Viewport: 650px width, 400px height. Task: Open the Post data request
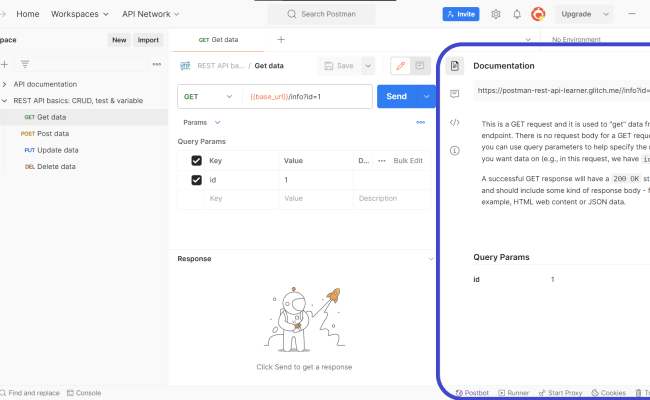[84, 134]
